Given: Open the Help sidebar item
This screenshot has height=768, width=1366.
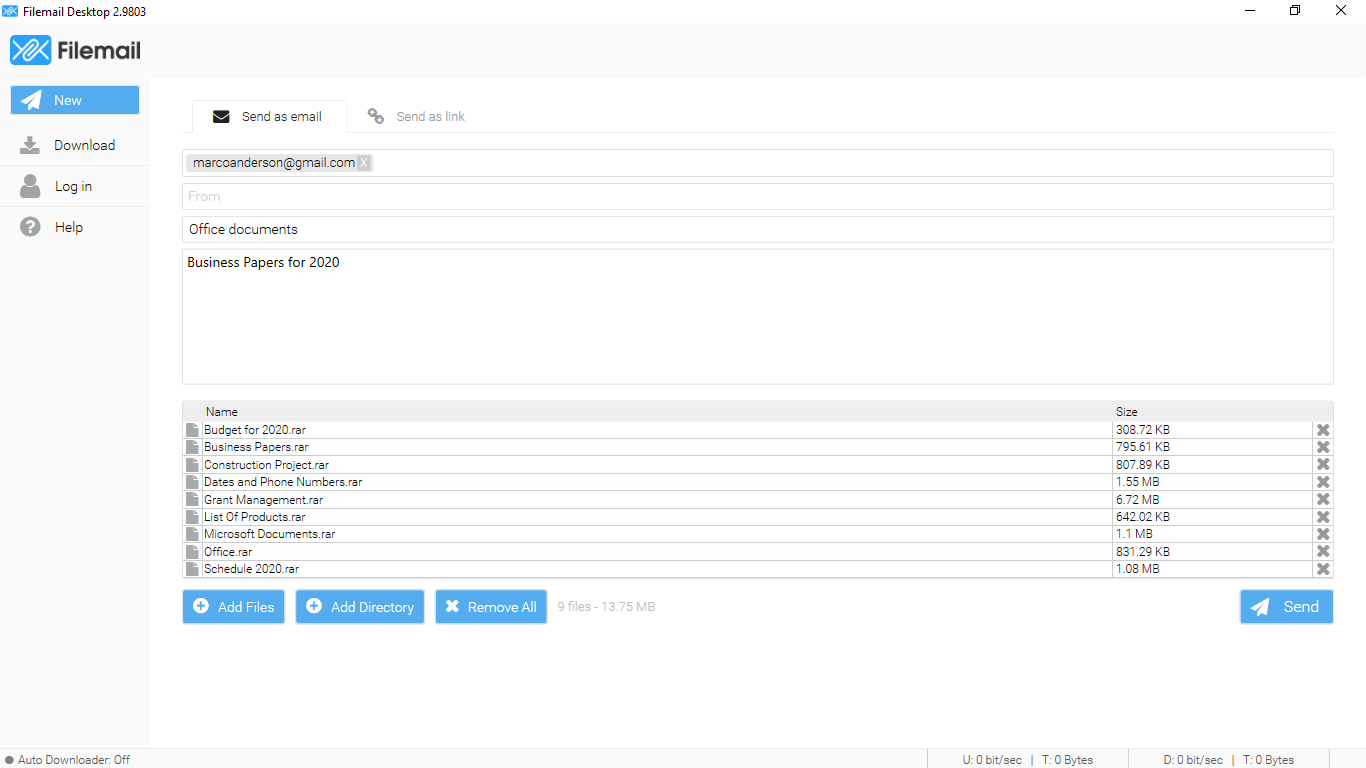Looking at the screenshot, I should 75,227.
